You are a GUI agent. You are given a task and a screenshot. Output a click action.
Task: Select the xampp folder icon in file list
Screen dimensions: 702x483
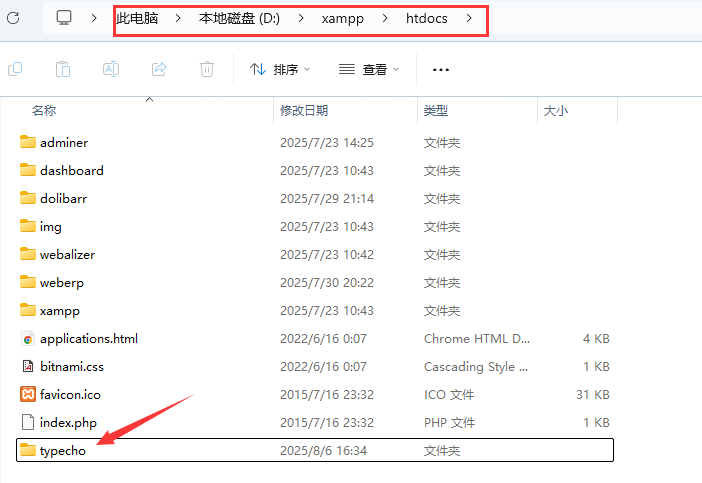tap(28, 310)
